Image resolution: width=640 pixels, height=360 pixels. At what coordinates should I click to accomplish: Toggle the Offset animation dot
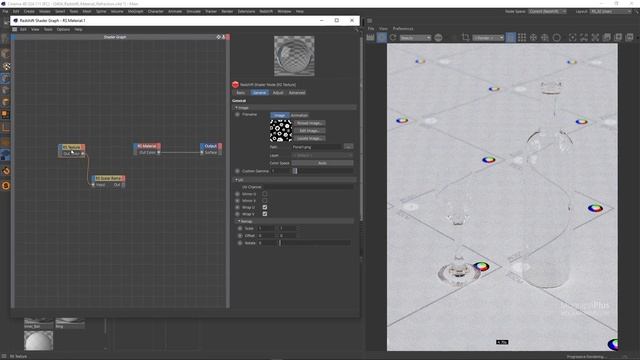pos(240,236)
